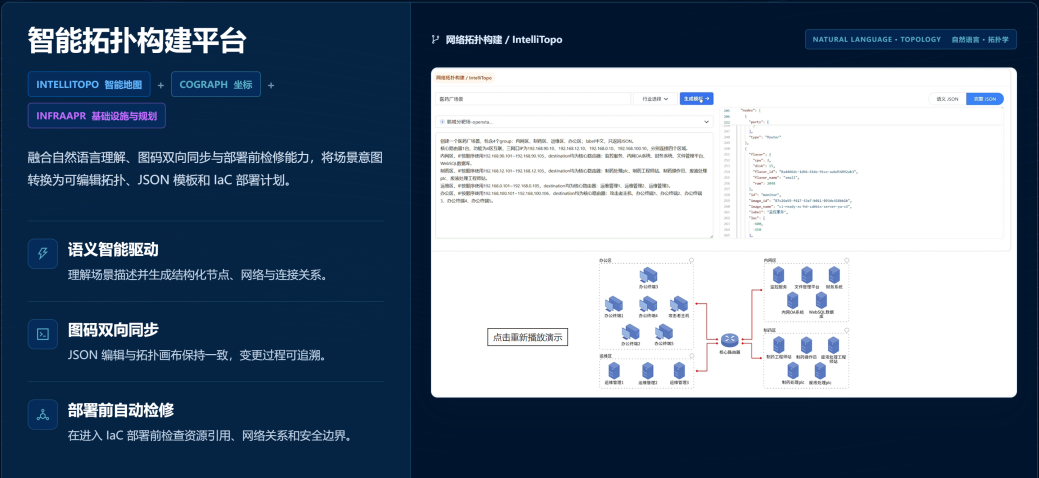
Task: Toggle the circle handle on 内网区 group
Action: 846,259
